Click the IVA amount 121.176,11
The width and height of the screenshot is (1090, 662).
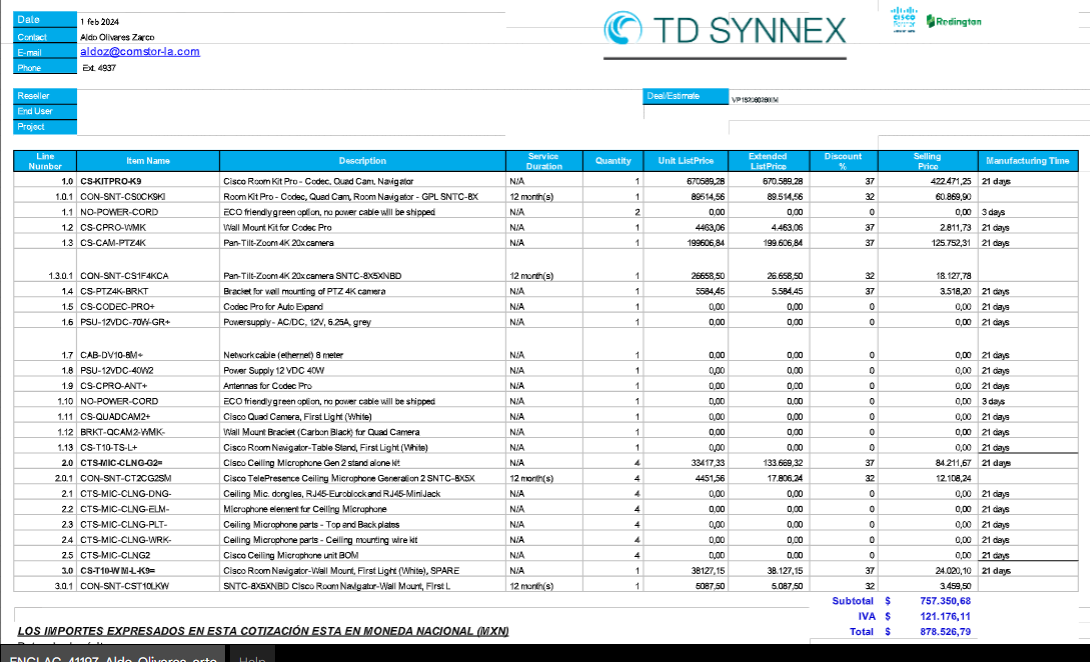tap(944, 616)
